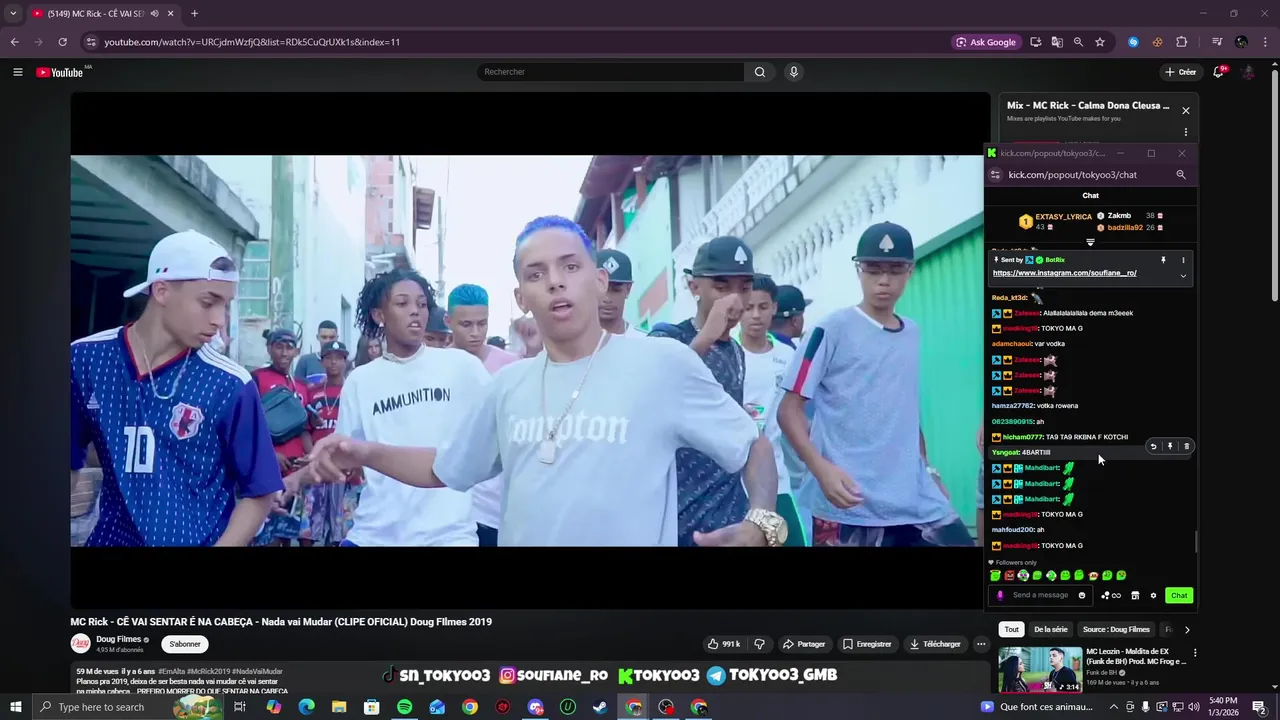The height and width of the screenshot is (720, 1280).
Task: Open the Chrome extensions puzzle menu
Action: click(x=1181, y=42)
